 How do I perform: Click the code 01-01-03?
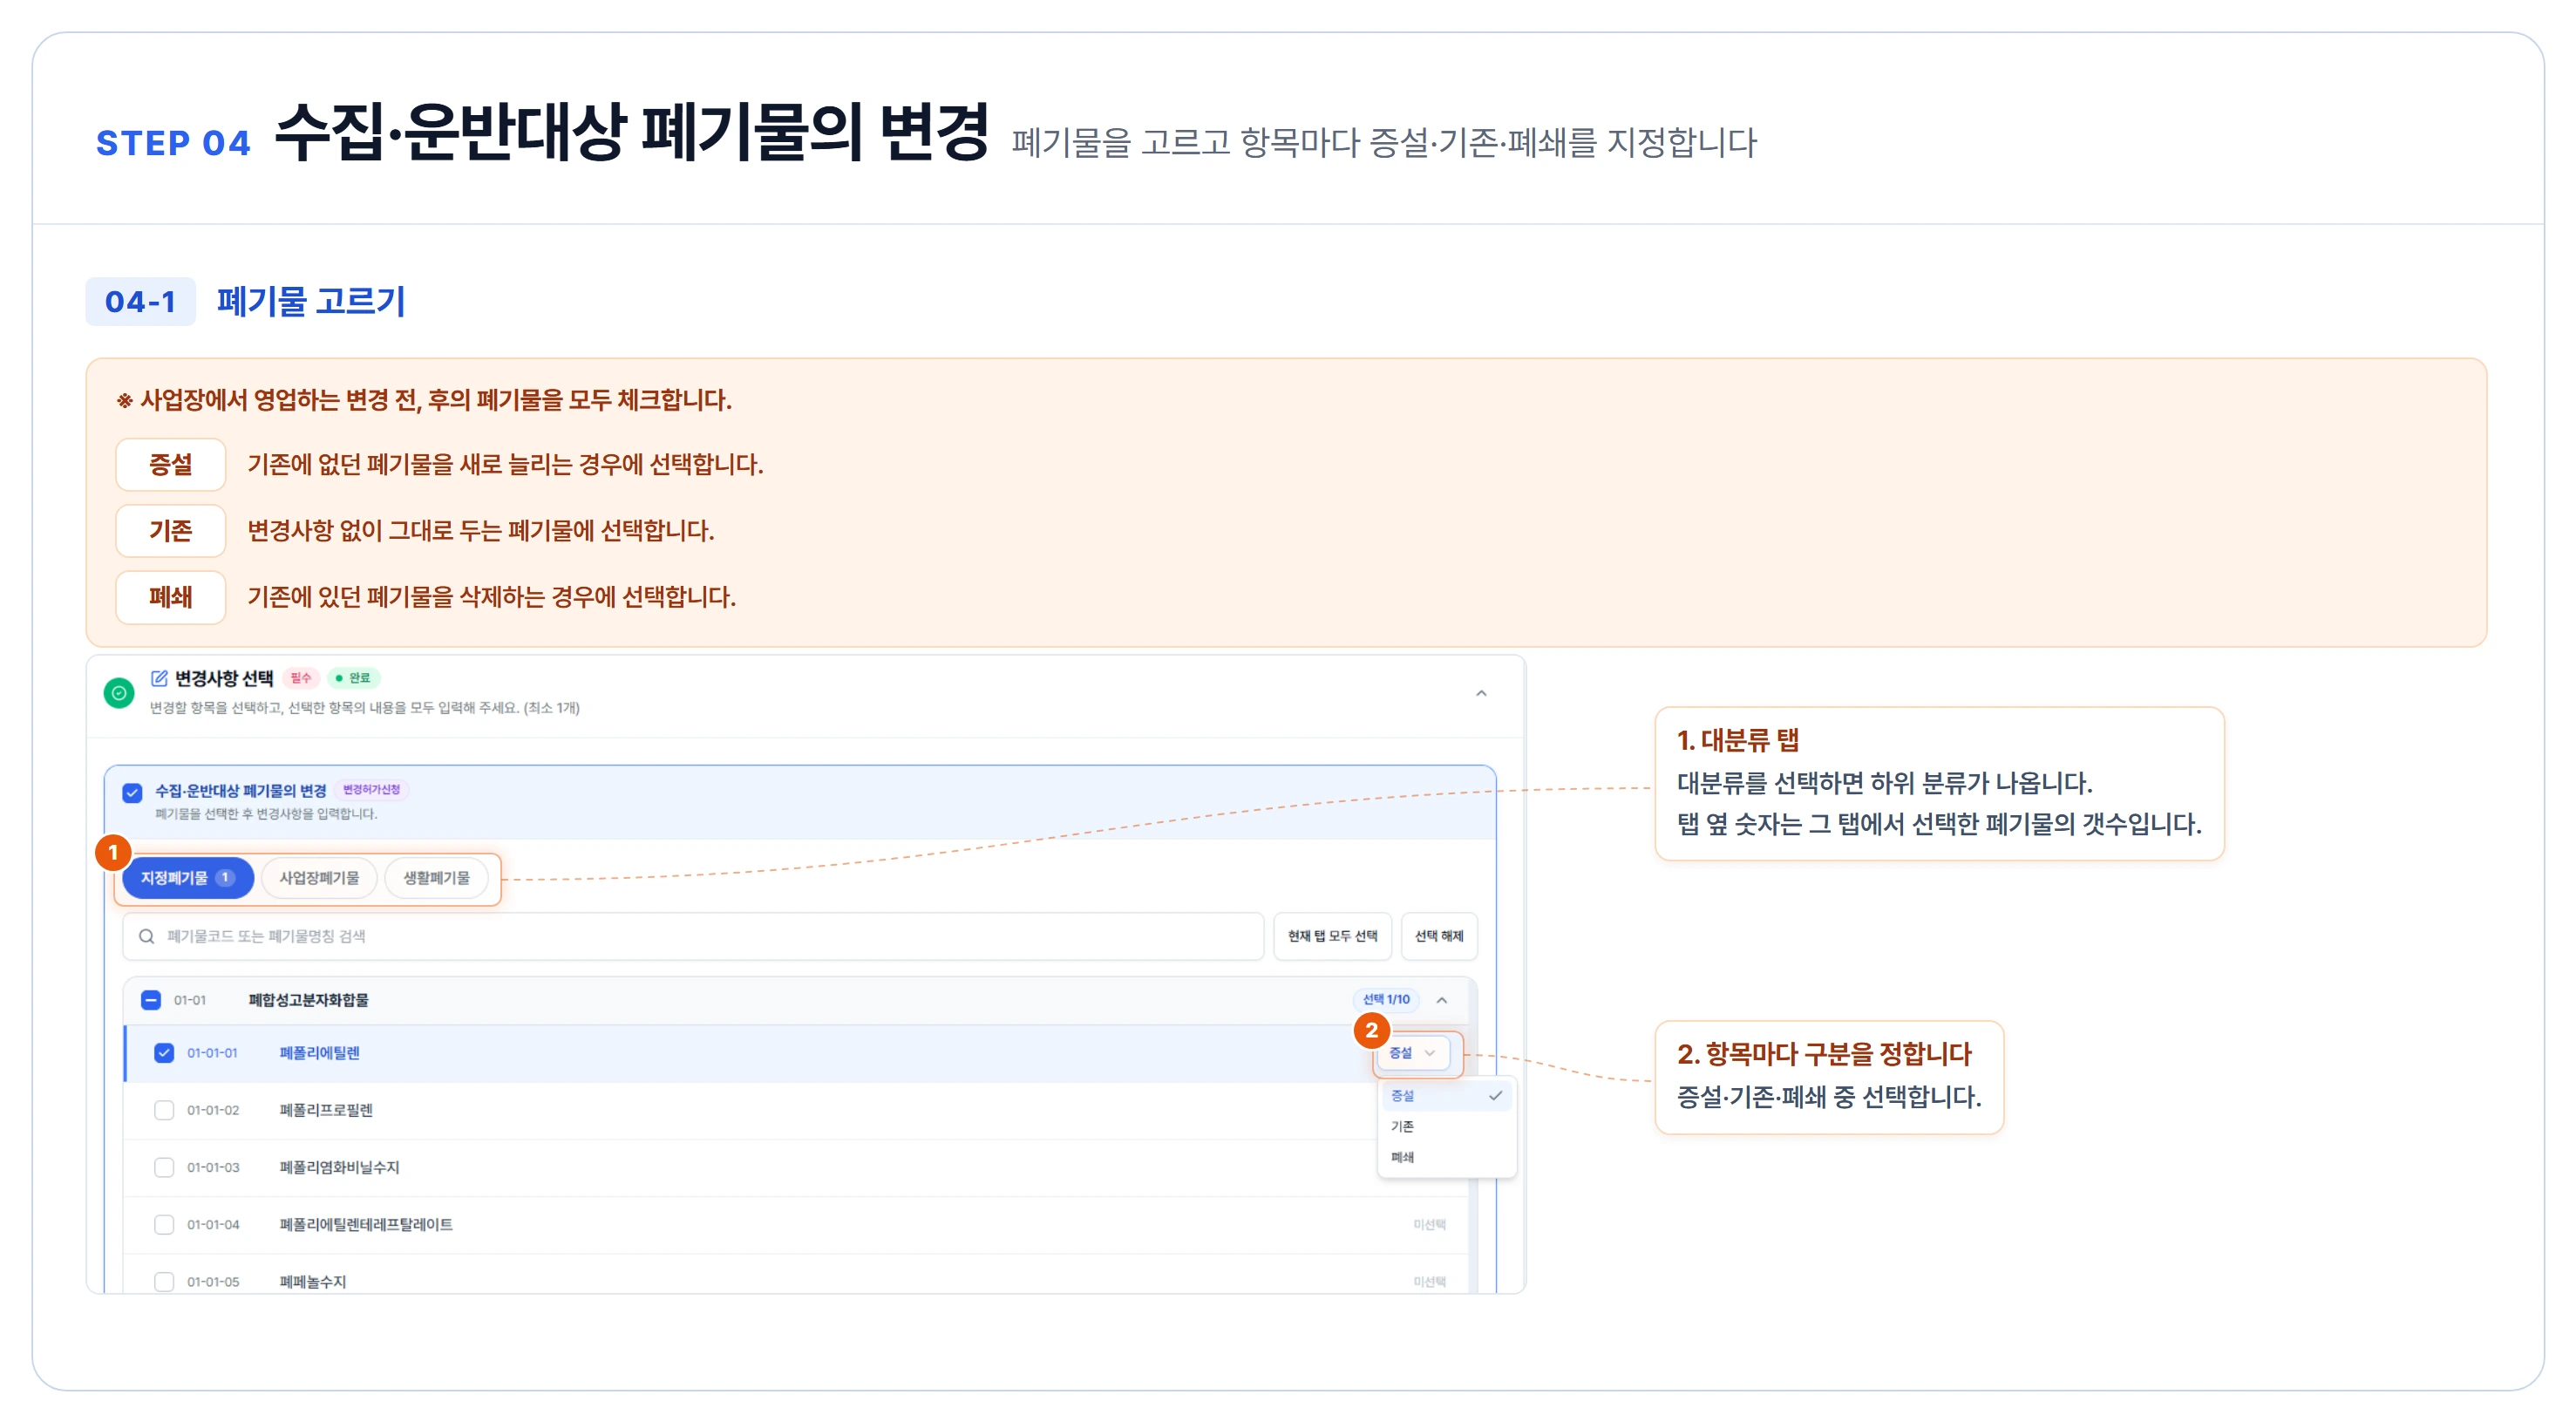(212, 1167)
